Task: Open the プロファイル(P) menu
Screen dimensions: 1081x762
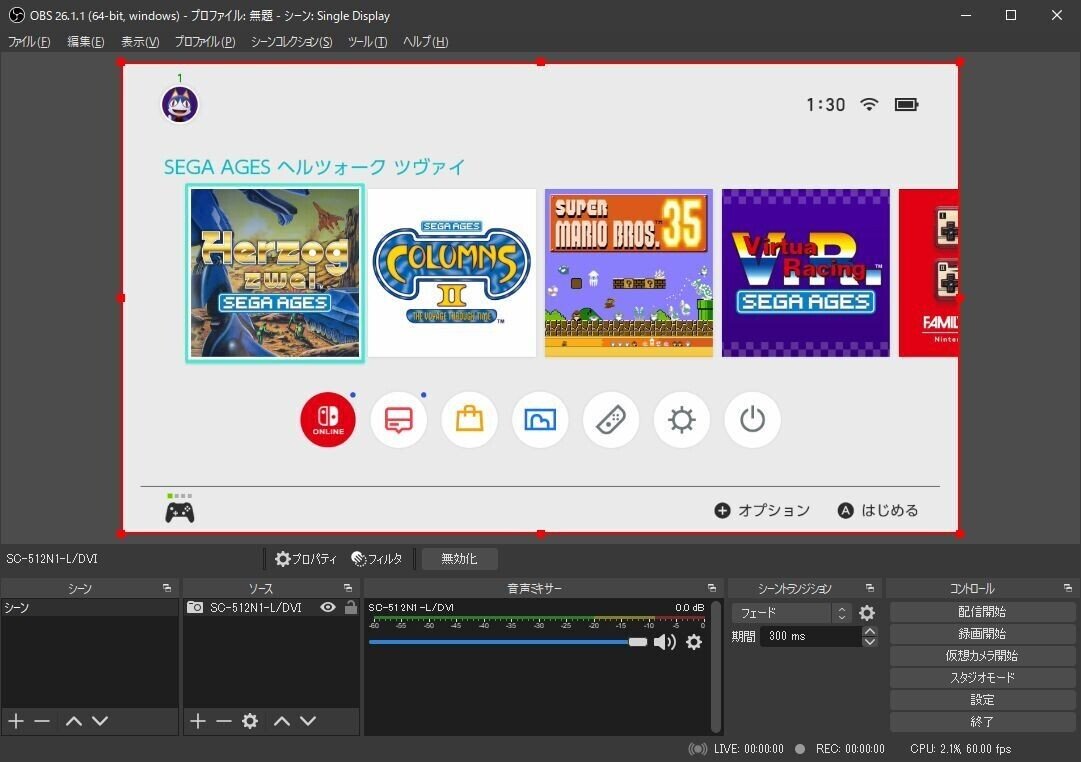Action: (x=205, y=41)
